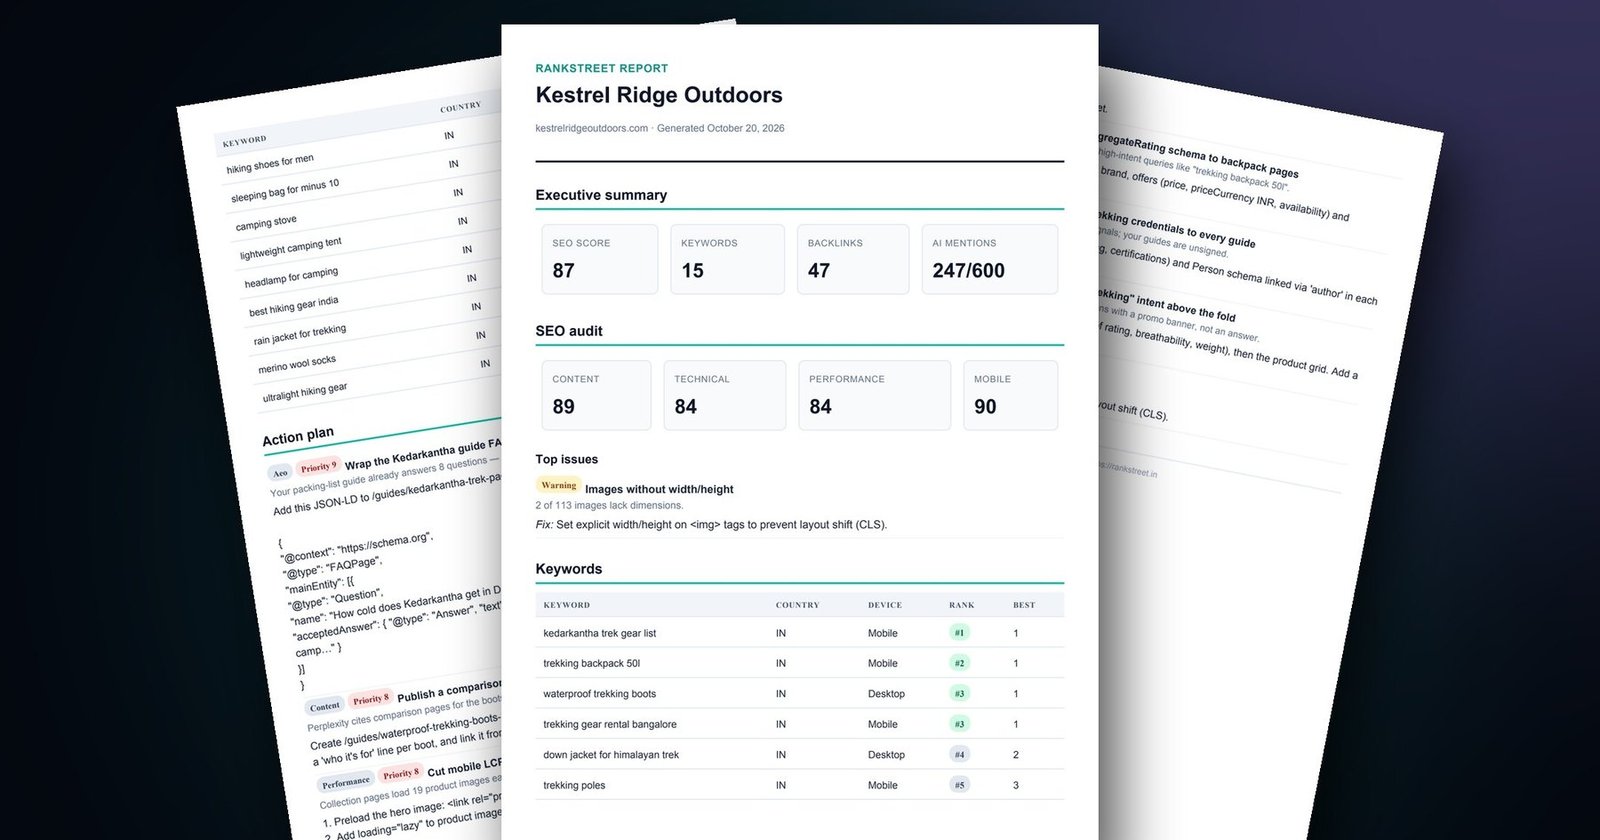Click the RANK column header
Image resolution: width=1600 pixels, height=840 pixels.
[962, 605]
